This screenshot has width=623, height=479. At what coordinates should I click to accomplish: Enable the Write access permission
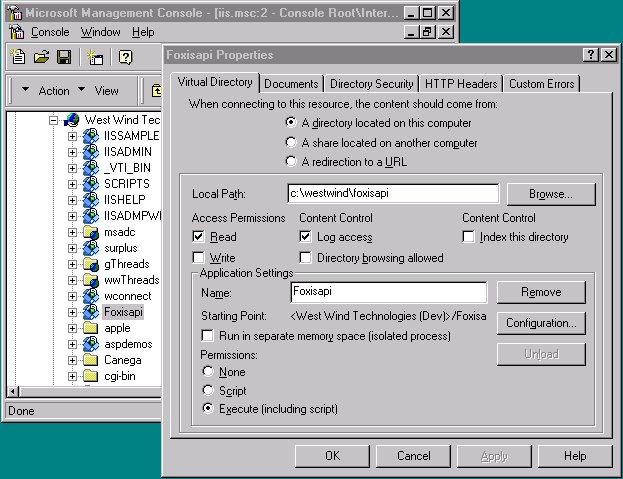tap(198, 257)
